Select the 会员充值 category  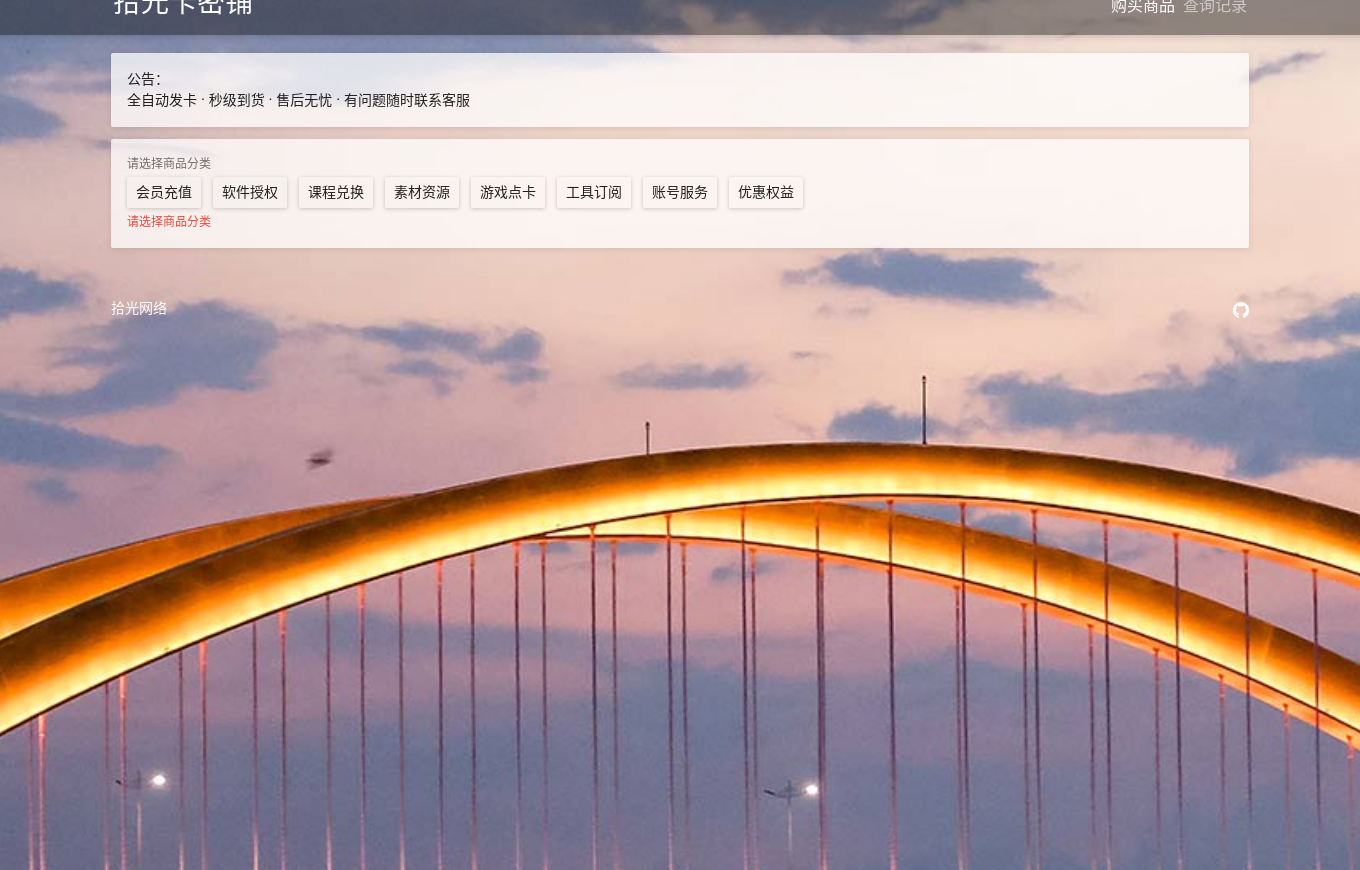click(164, 193)
